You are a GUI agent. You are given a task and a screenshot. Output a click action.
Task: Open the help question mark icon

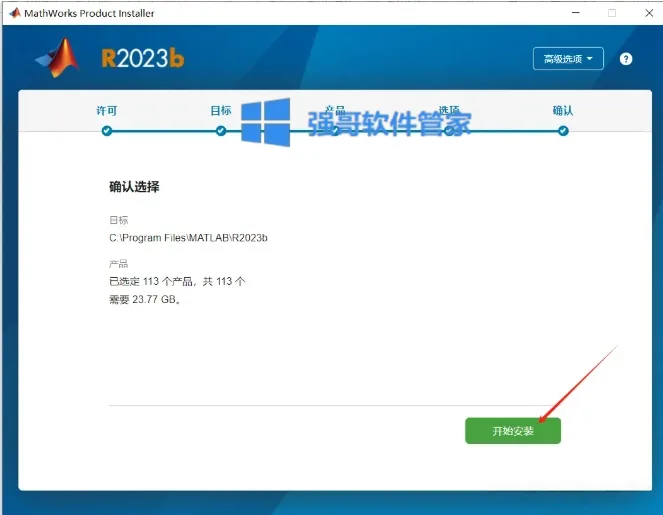click(626, 59)
